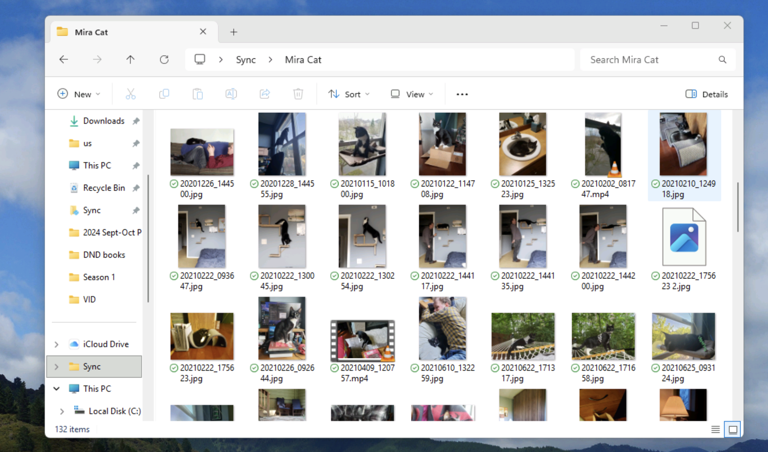Click the Delete trash icon

(298, 94)
